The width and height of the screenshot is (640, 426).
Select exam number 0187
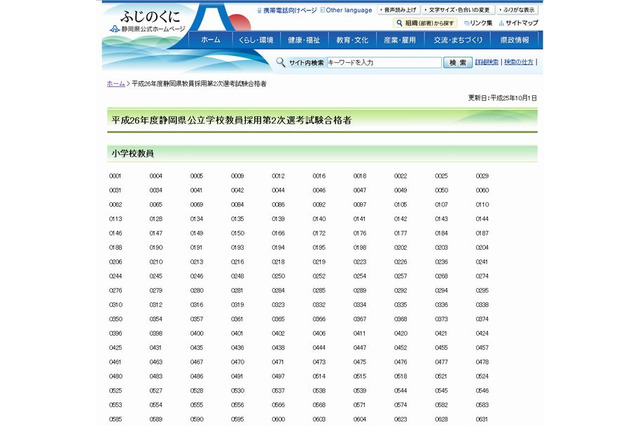[482, 233]
